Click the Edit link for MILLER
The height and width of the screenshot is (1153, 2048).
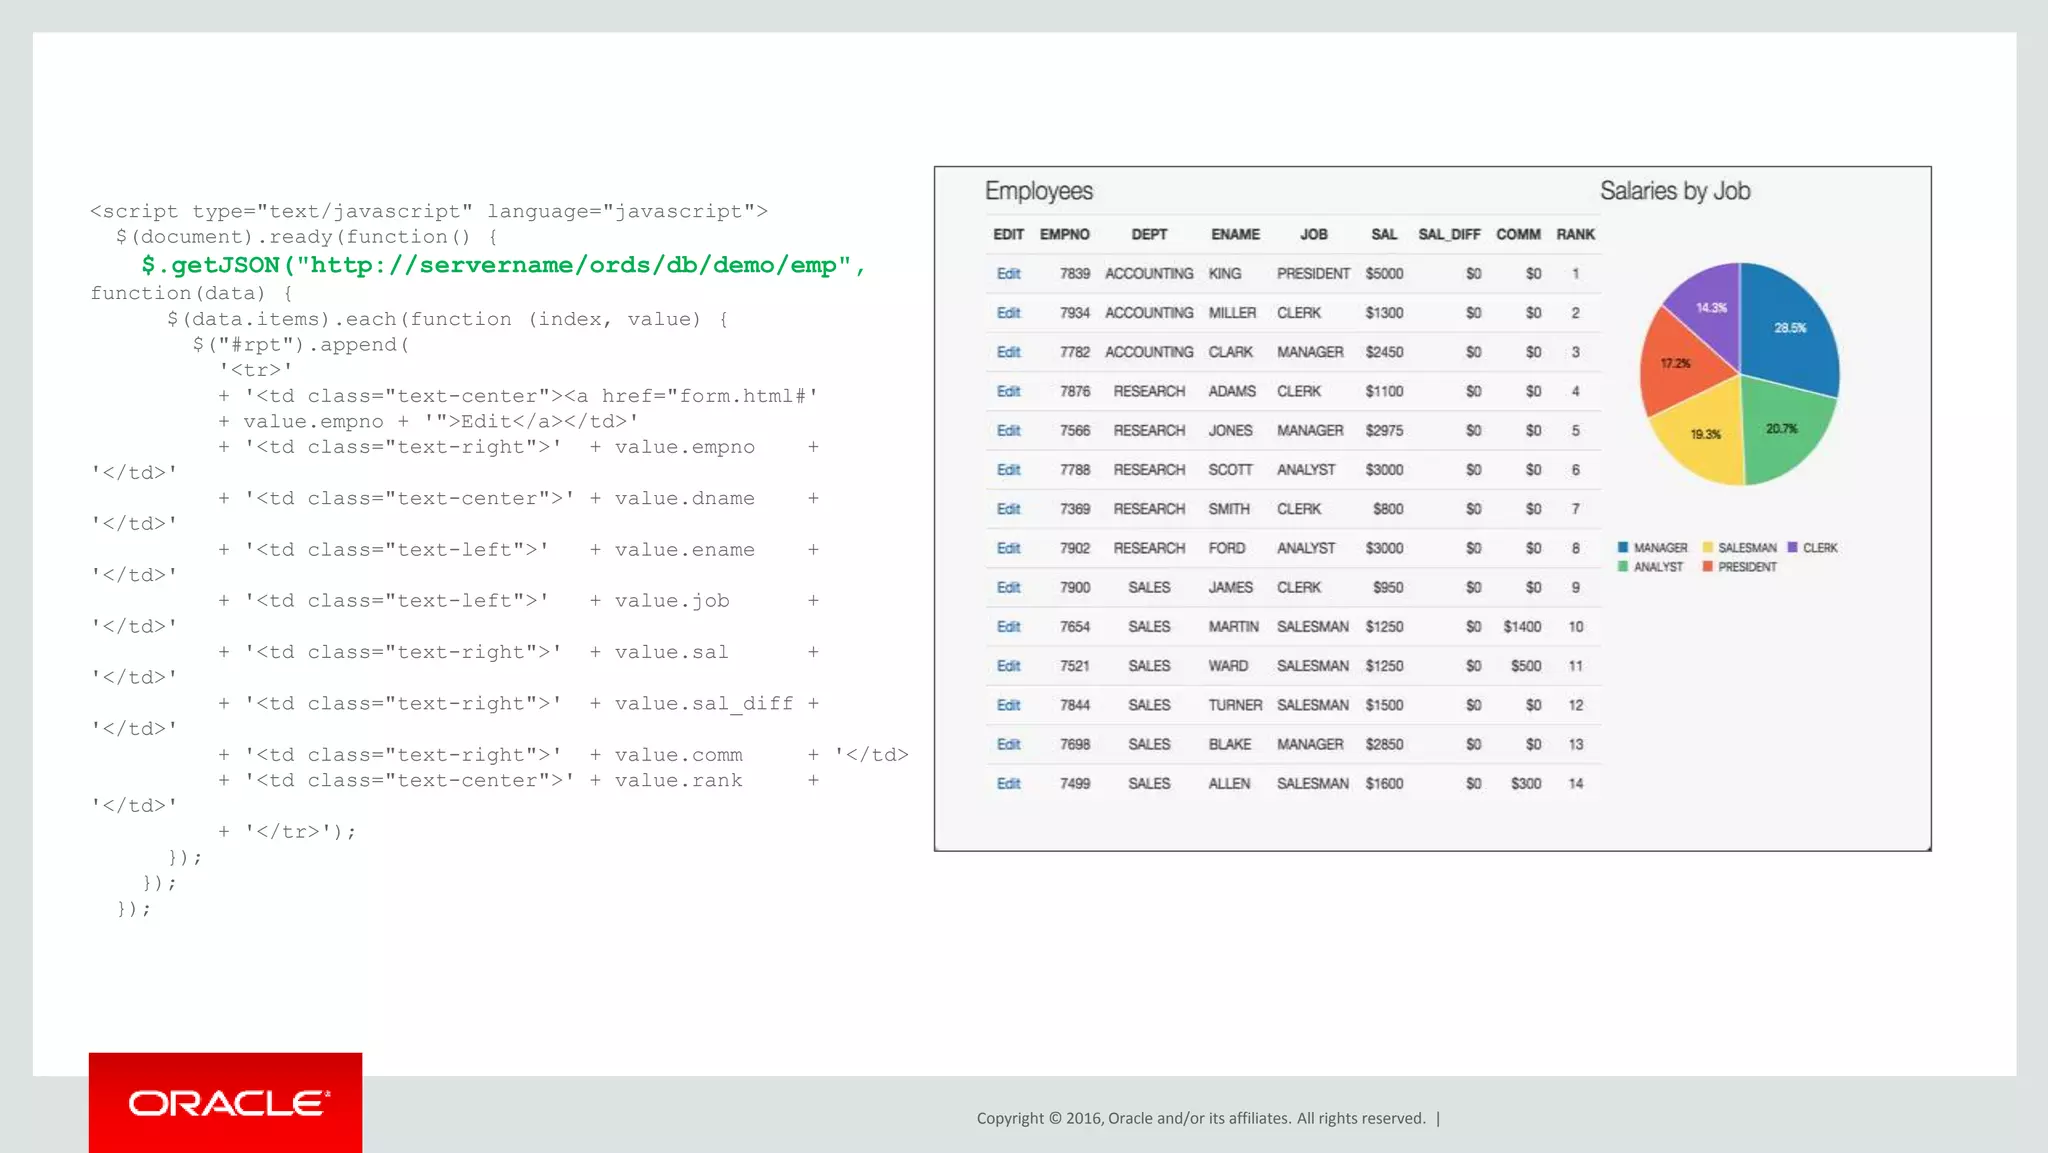pos(1008,313)
